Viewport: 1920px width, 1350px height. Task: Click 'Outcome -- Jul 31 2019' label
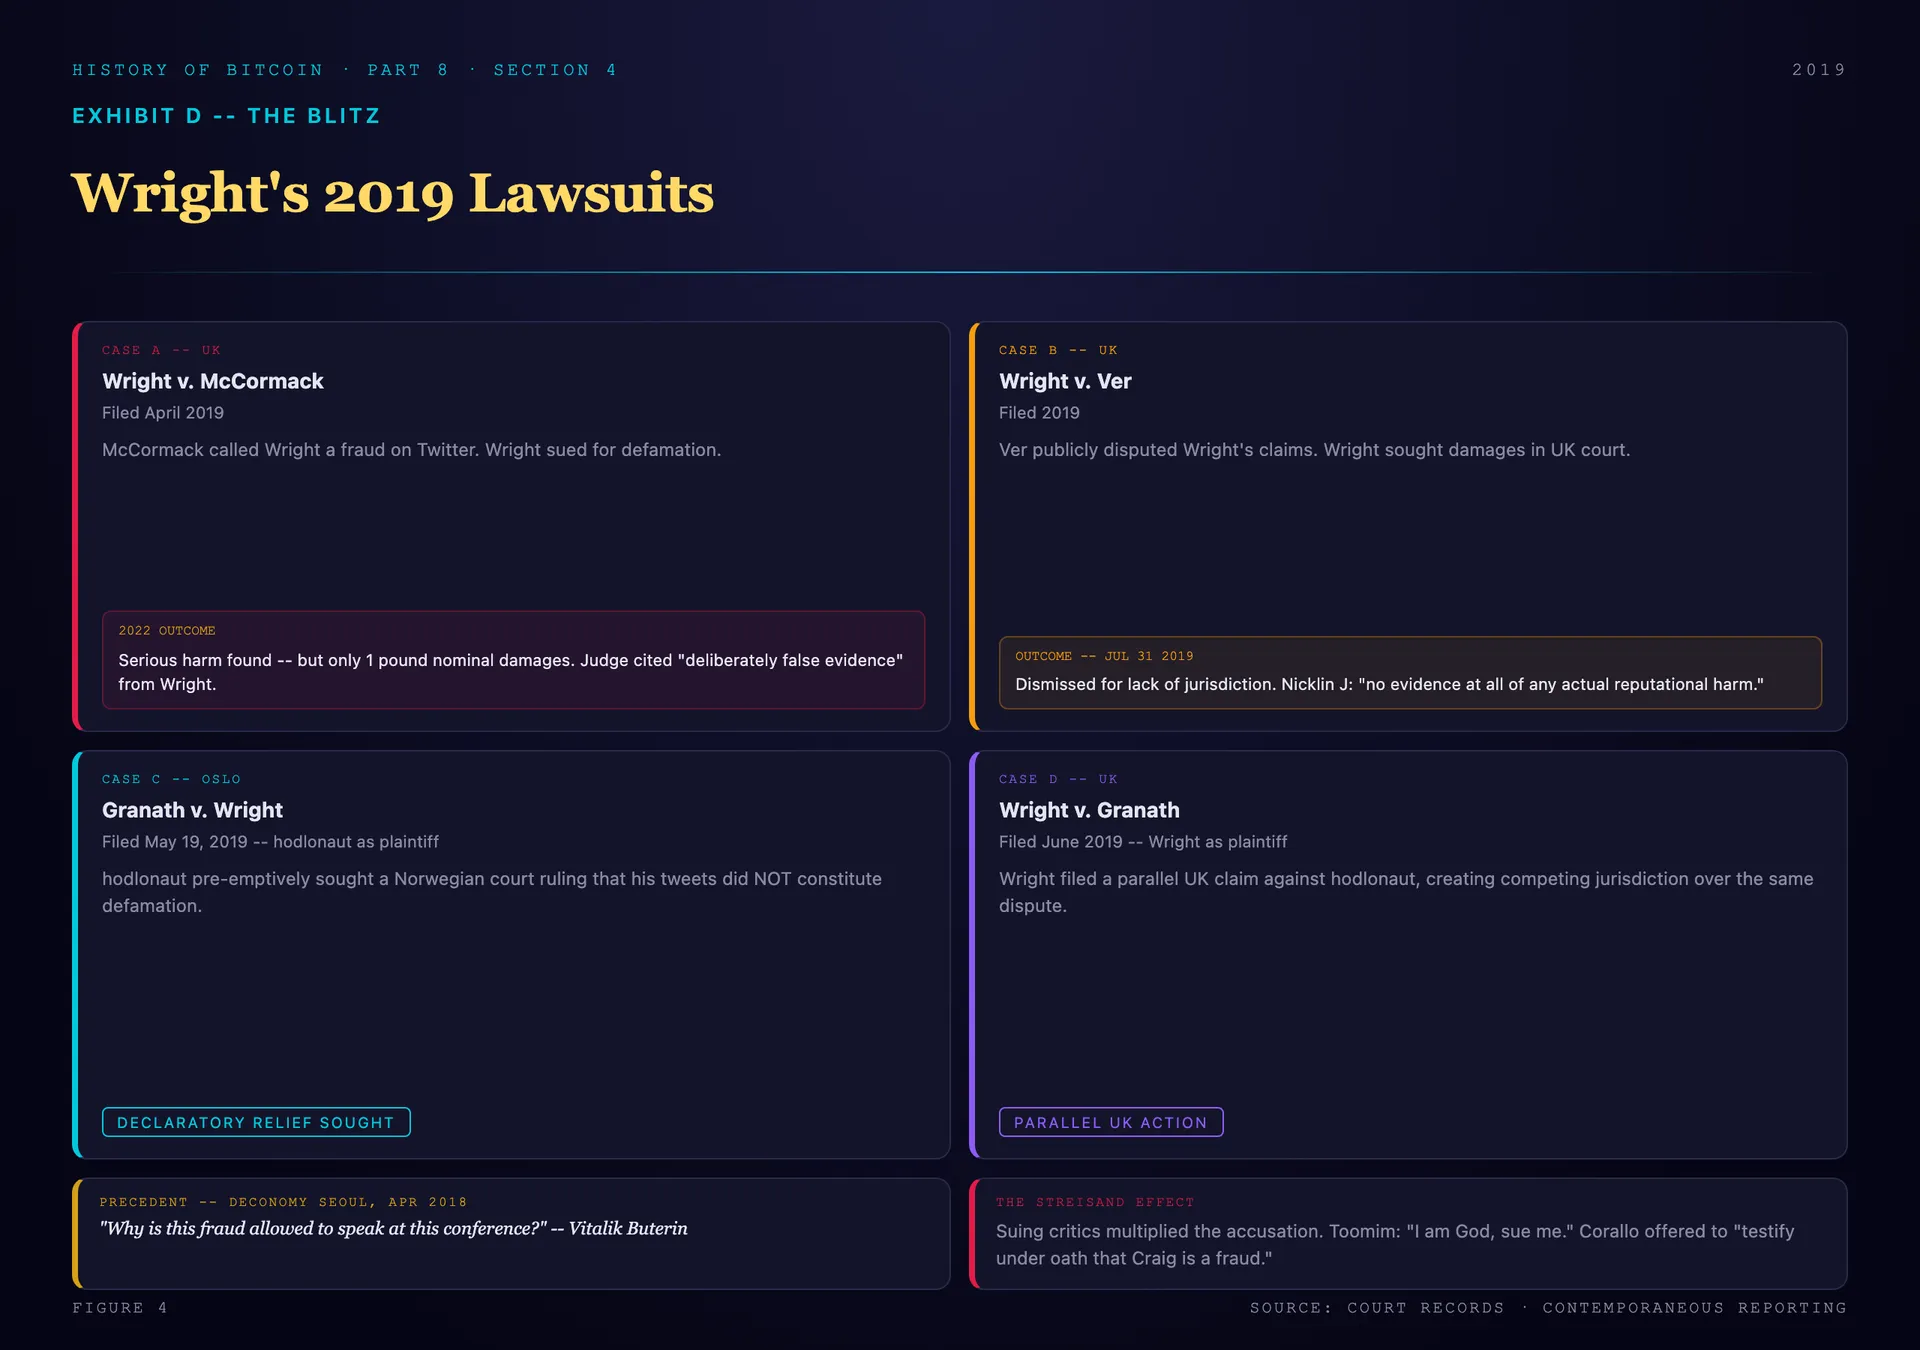pyautogui.click(x=1104, y=656)
